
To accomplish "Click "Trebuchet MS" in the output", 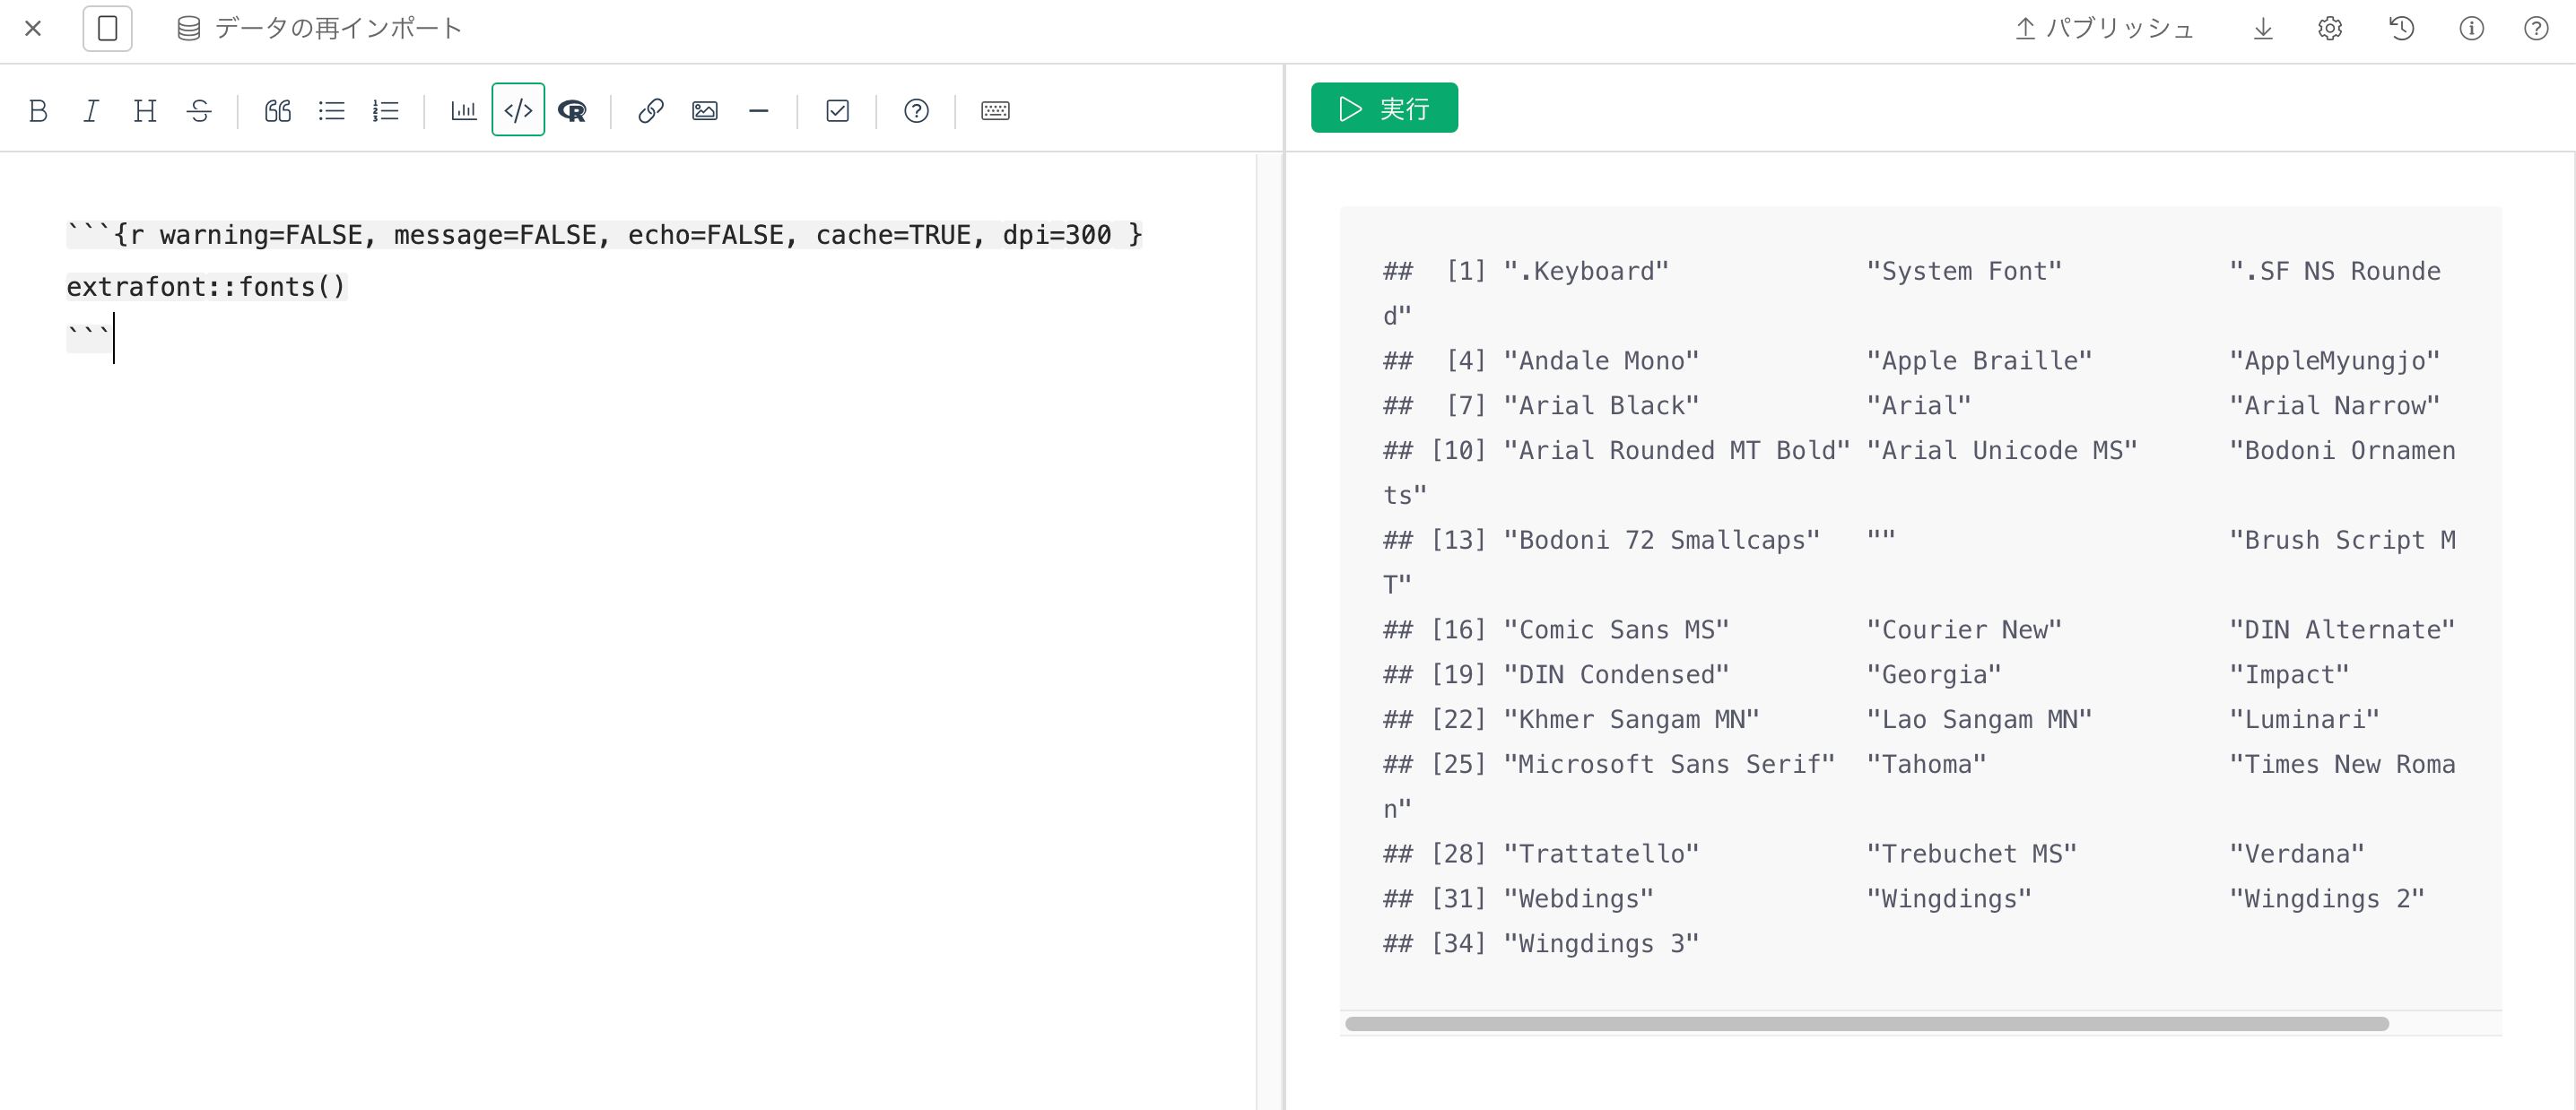I will (1972, 854).
